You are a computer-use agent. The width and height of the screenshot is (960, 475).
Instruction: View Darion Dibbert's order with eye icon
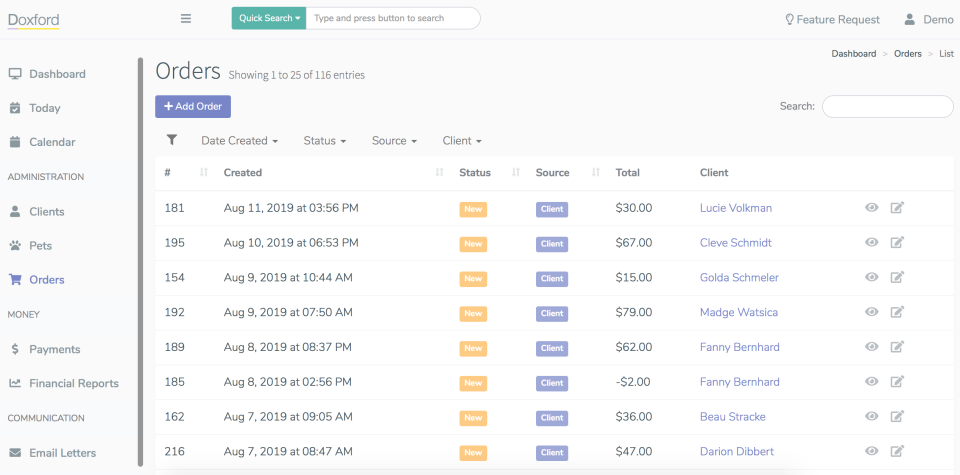click(x=872, y=452)
